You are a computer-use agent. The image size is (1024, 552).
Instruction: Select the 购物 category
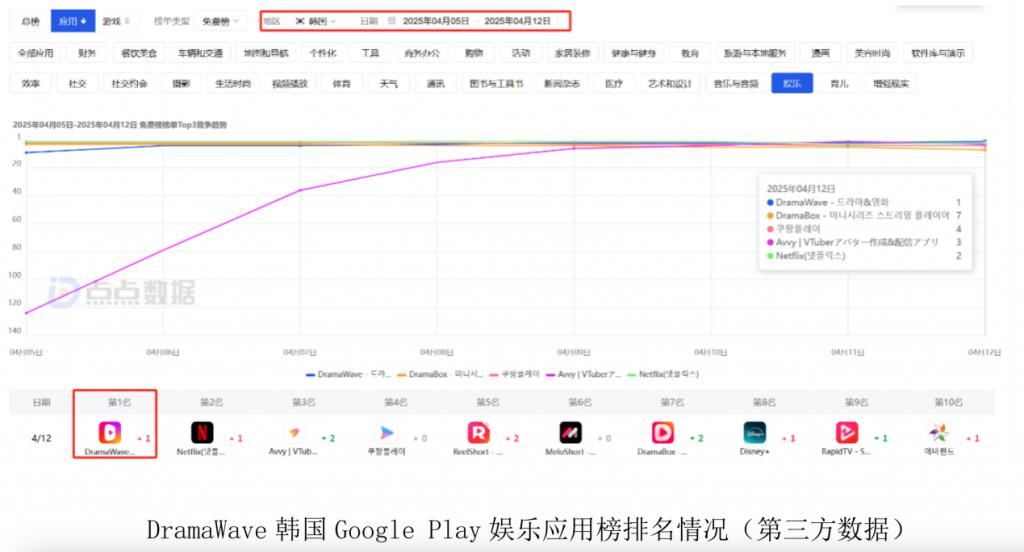(x=473, y=53)
